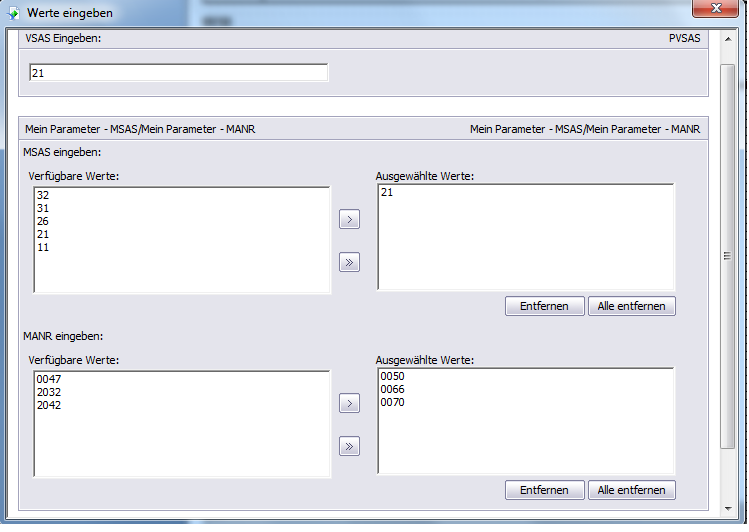Viewport: 749px width, 532px height.
Task: Click the vertical scrollbar thumb
Action: 728,256
